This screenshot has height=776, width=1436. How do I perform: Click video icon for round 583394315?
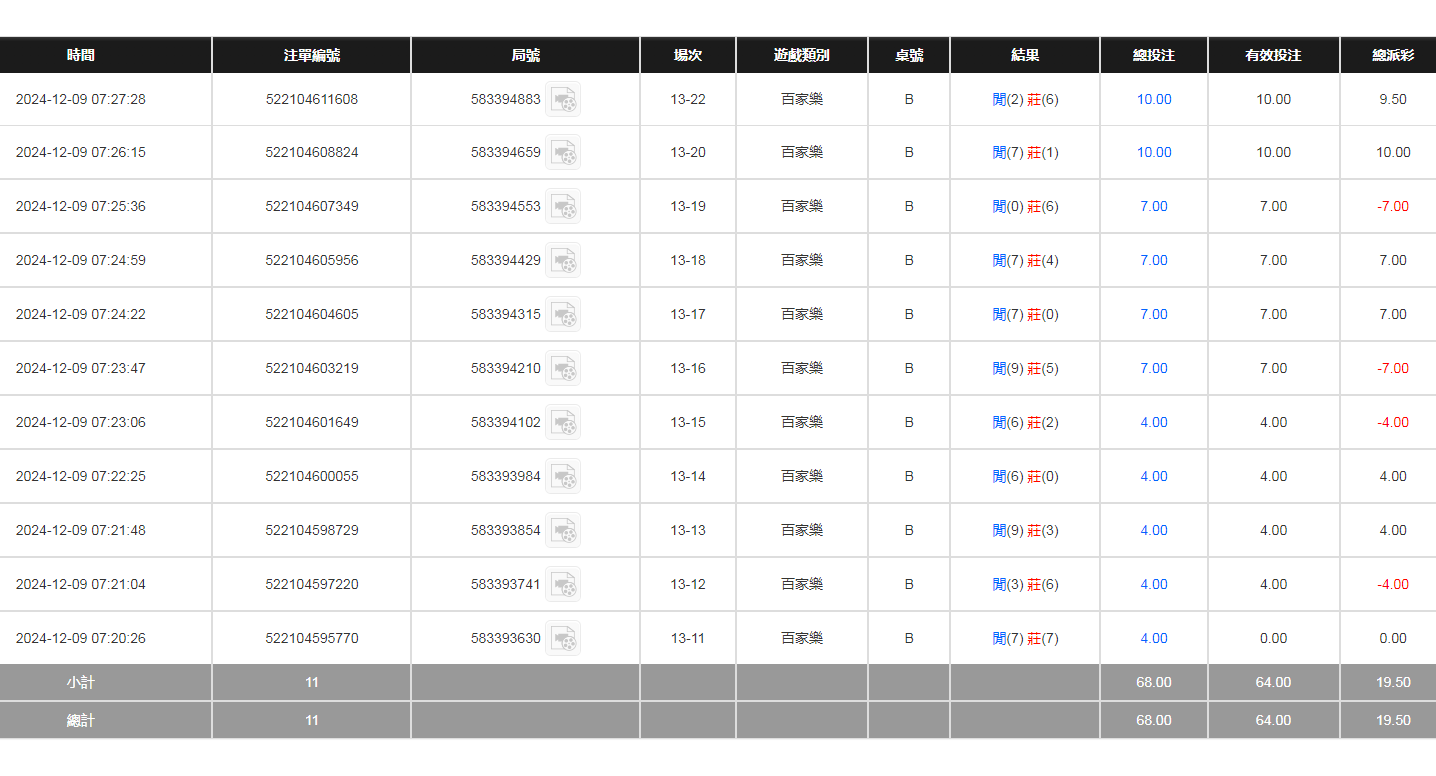pos(563,315)
